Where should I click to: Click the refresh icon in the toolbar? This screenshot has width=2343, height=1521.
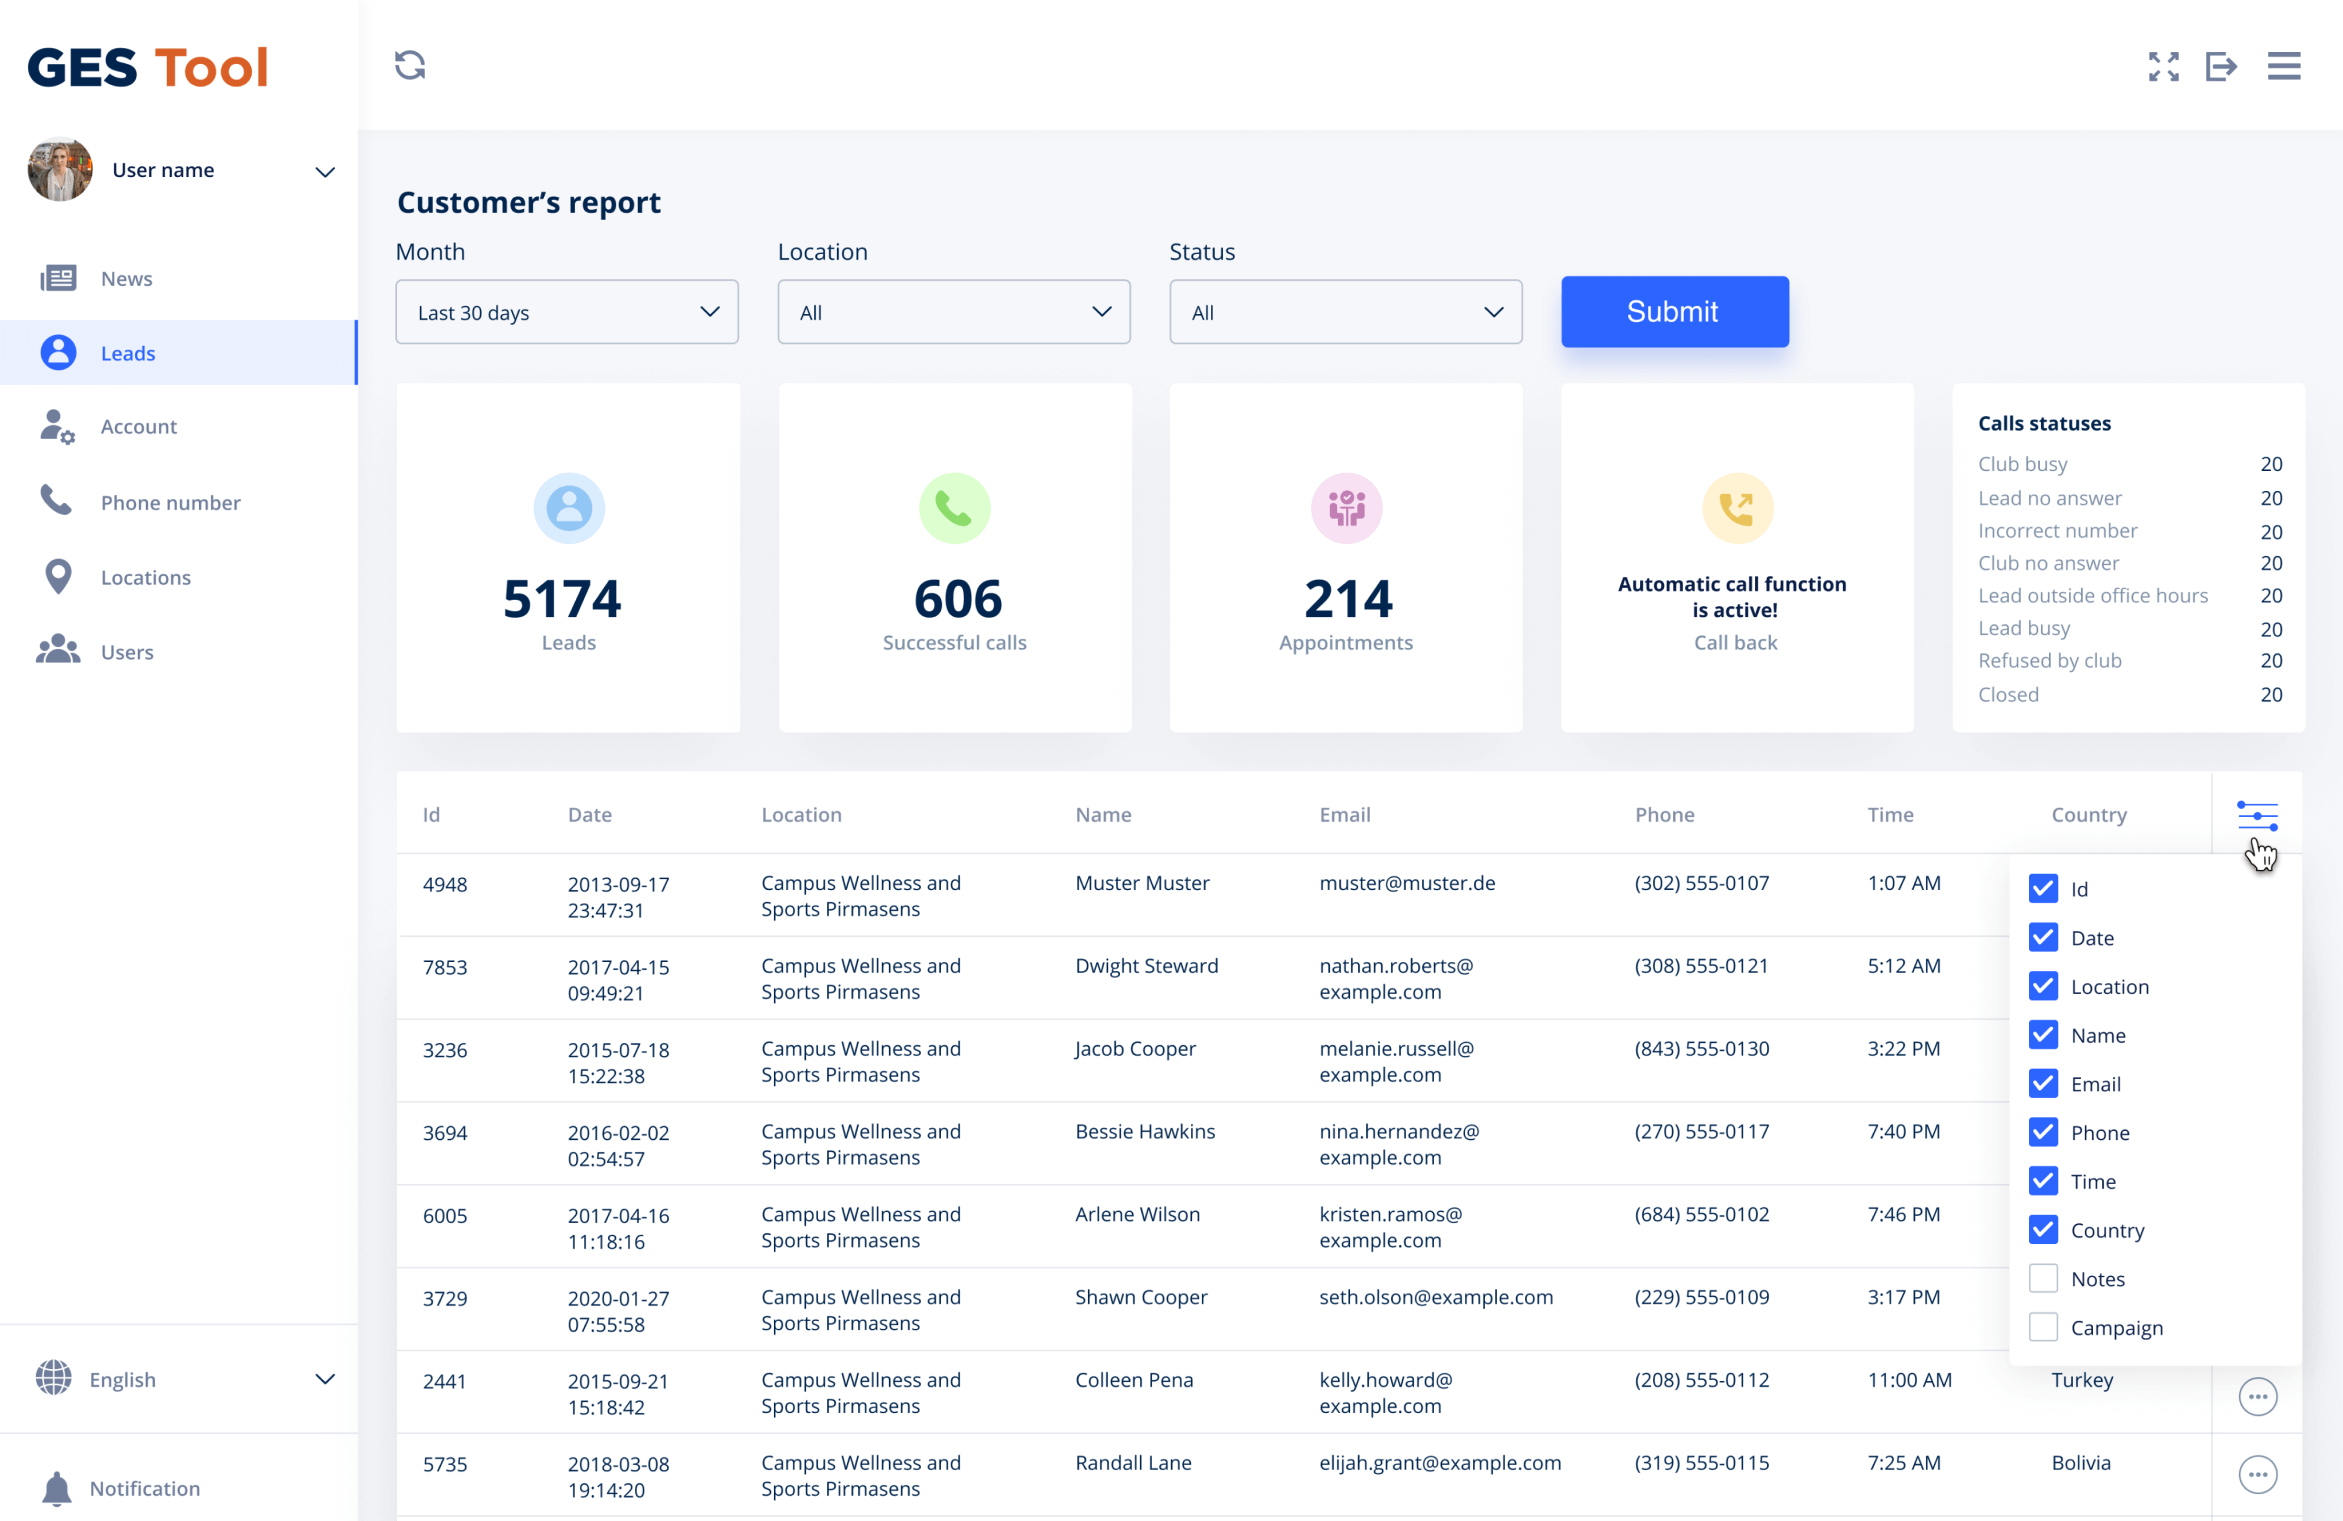[409, 65]
